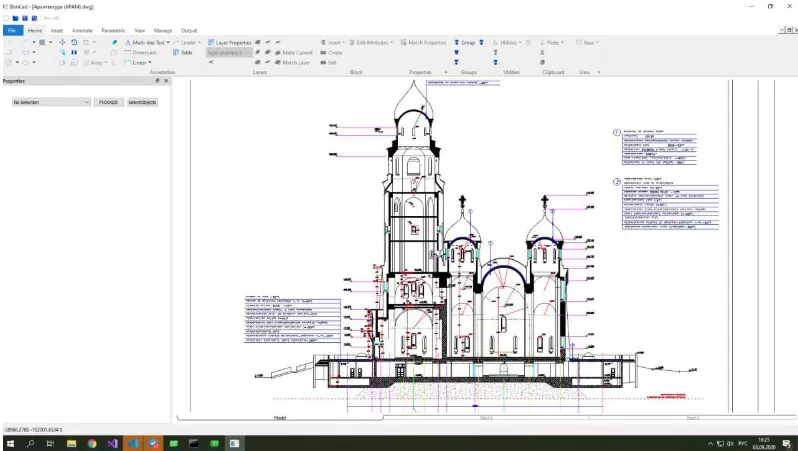Select the Move tool icon
798x451 pixels.
pyautogui.click(x=62, y=42)
